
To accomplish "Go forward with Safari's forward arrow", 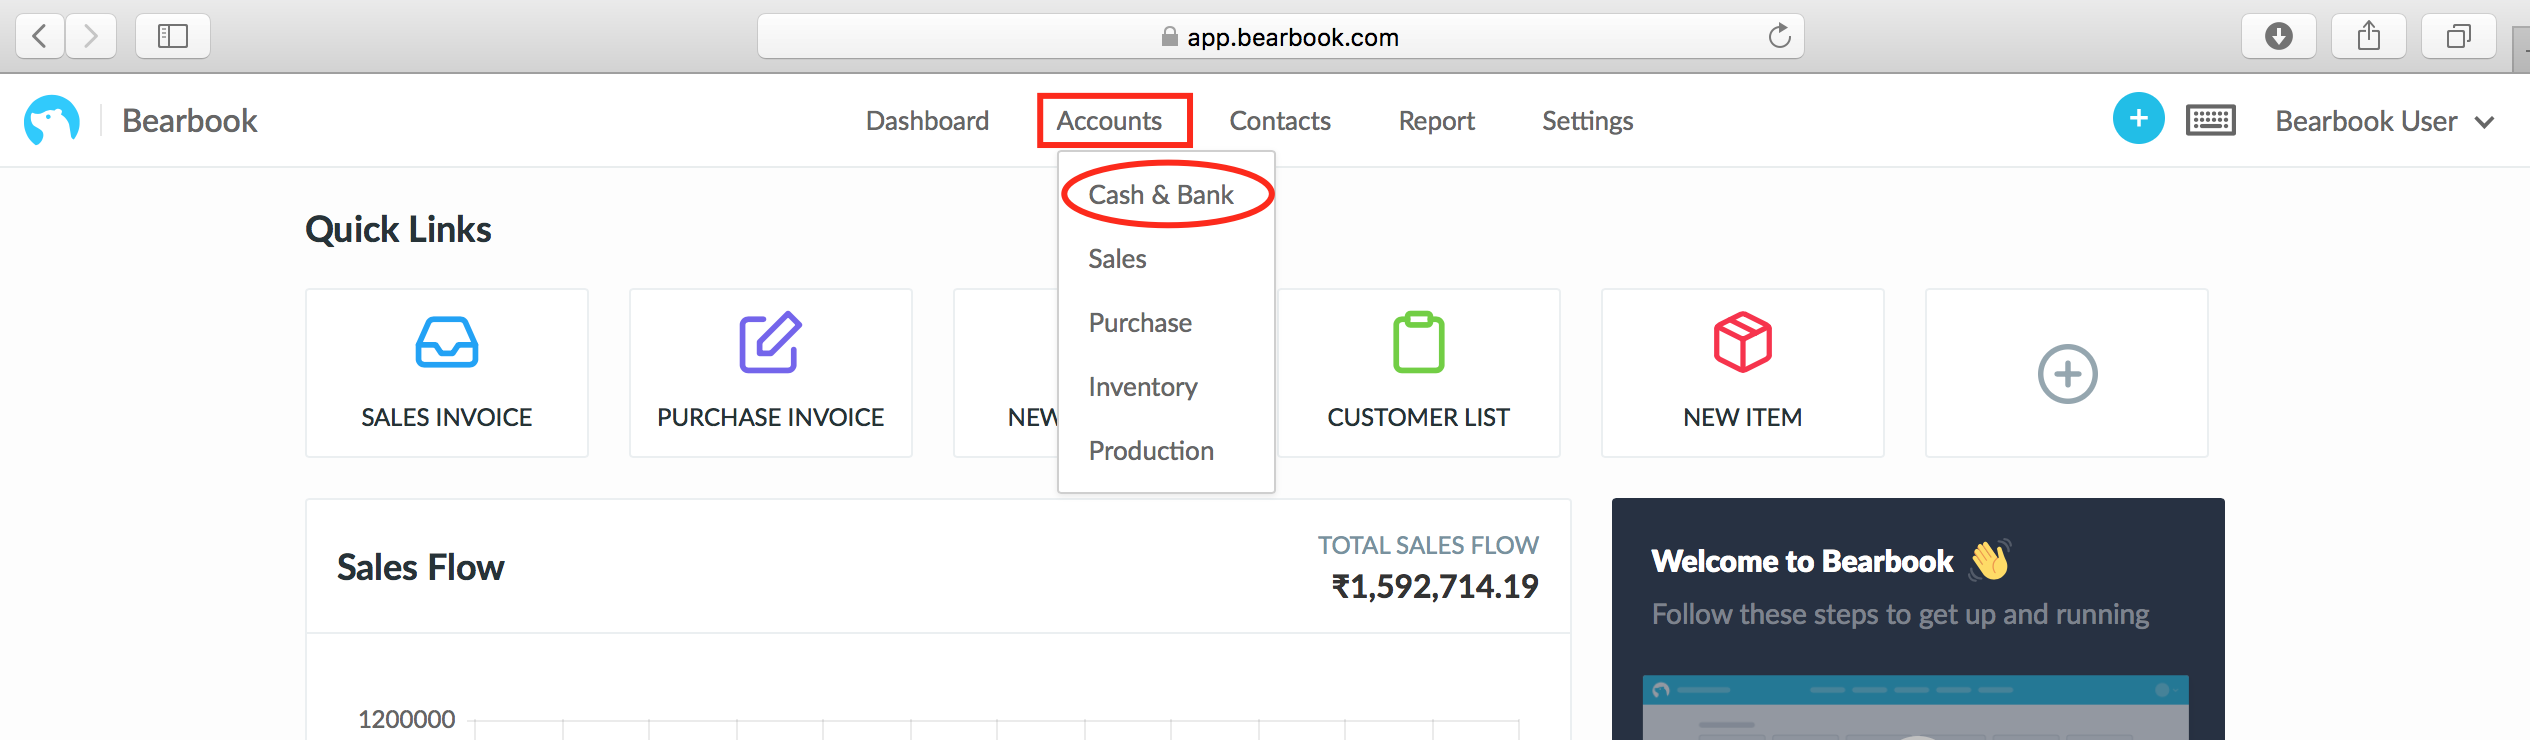I will (91, 37).
